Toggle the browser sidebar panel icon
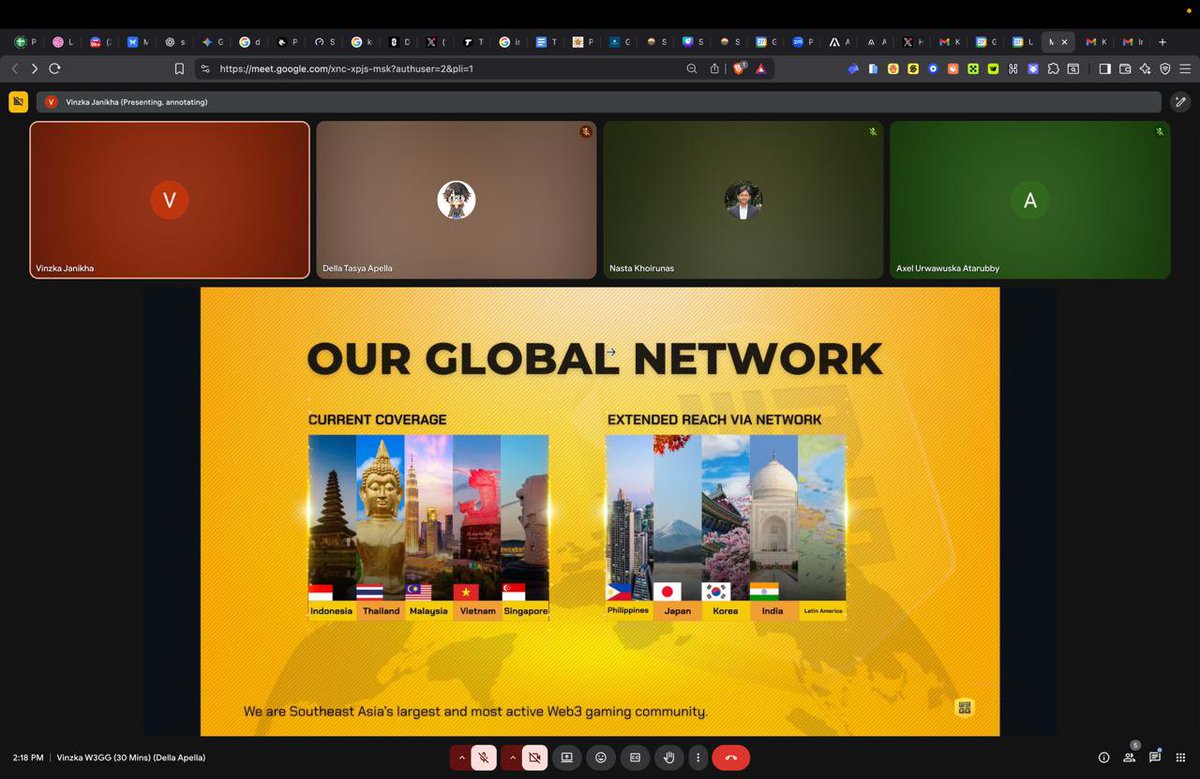The width and height of the screenshot is (1200, 779). point(1105,69)
